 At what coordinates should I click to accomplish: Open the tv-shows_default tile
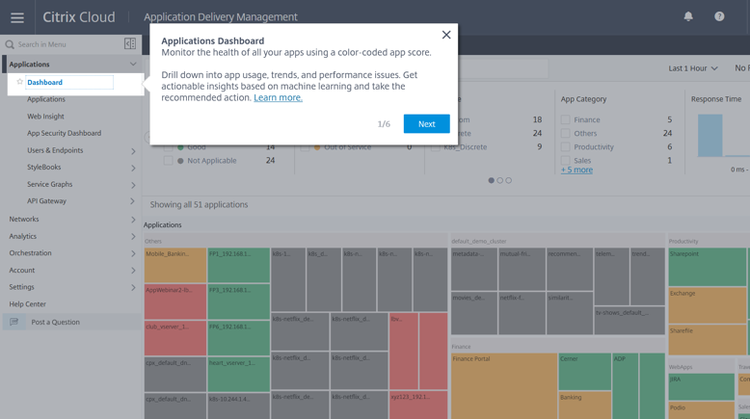(629, 320)
